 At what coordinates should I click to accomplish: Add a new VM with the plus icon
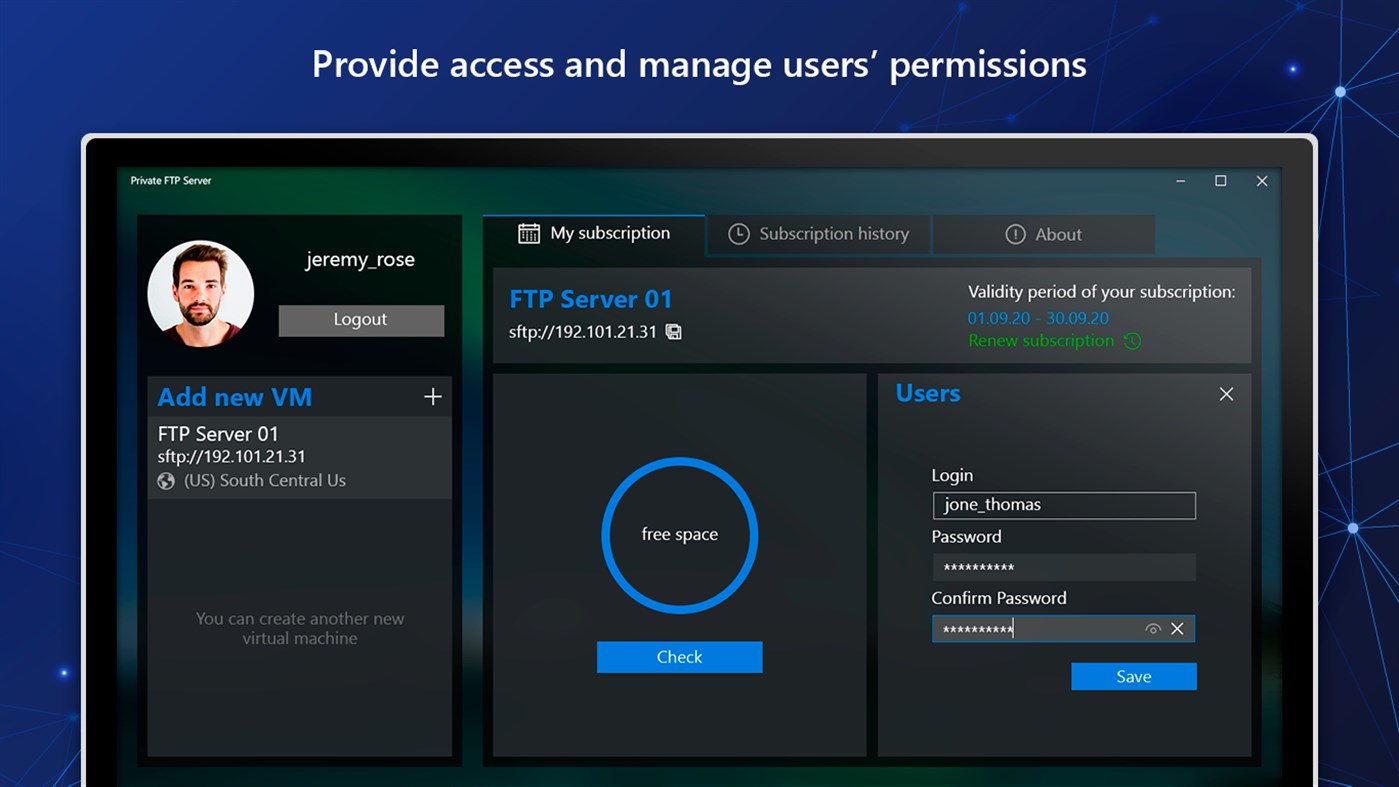432,396
